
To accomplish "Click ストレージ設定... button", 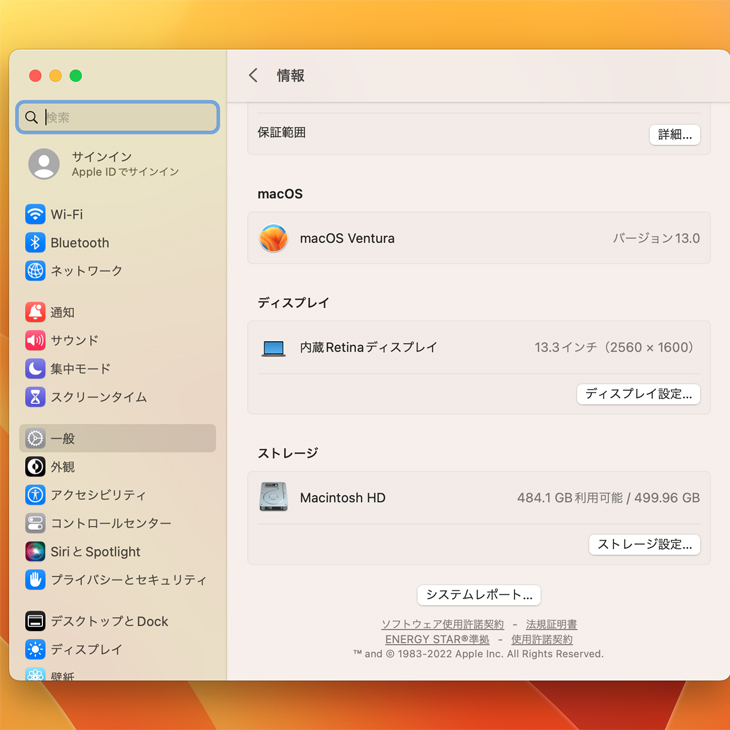I will coord(644,544).
